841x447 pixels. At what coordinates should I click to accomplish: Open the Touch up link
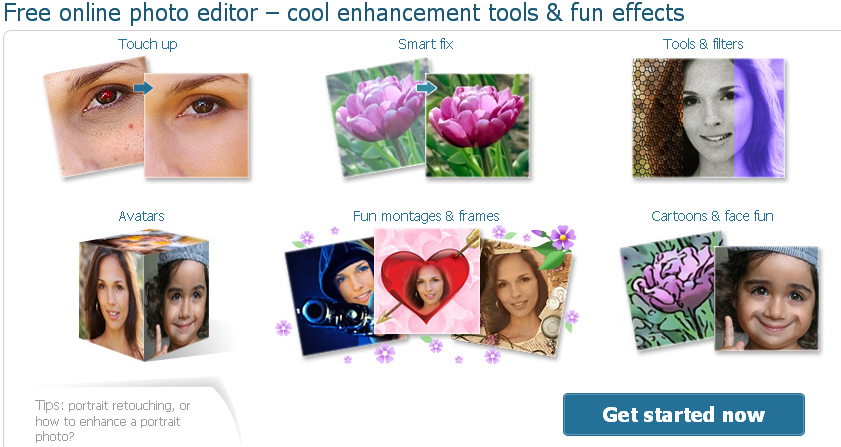pyautogui.click(x=147, y=44)
